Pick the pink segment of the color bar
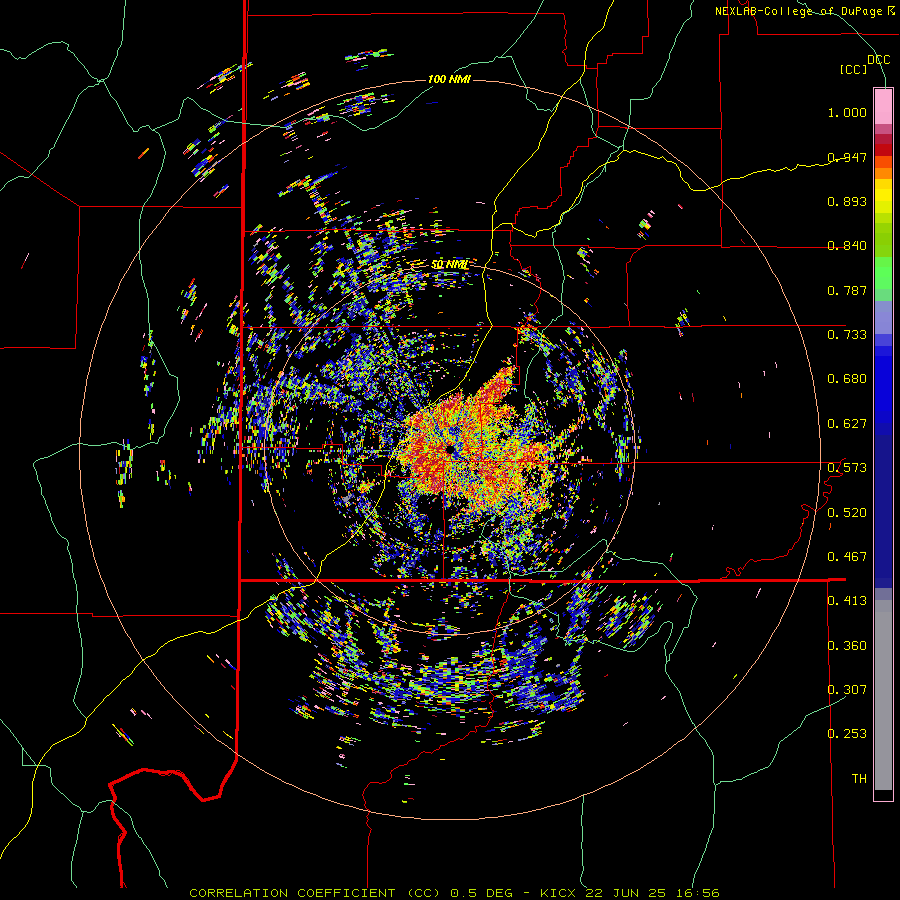The width and height of the screenshot is (900, 900). point(883,106)
